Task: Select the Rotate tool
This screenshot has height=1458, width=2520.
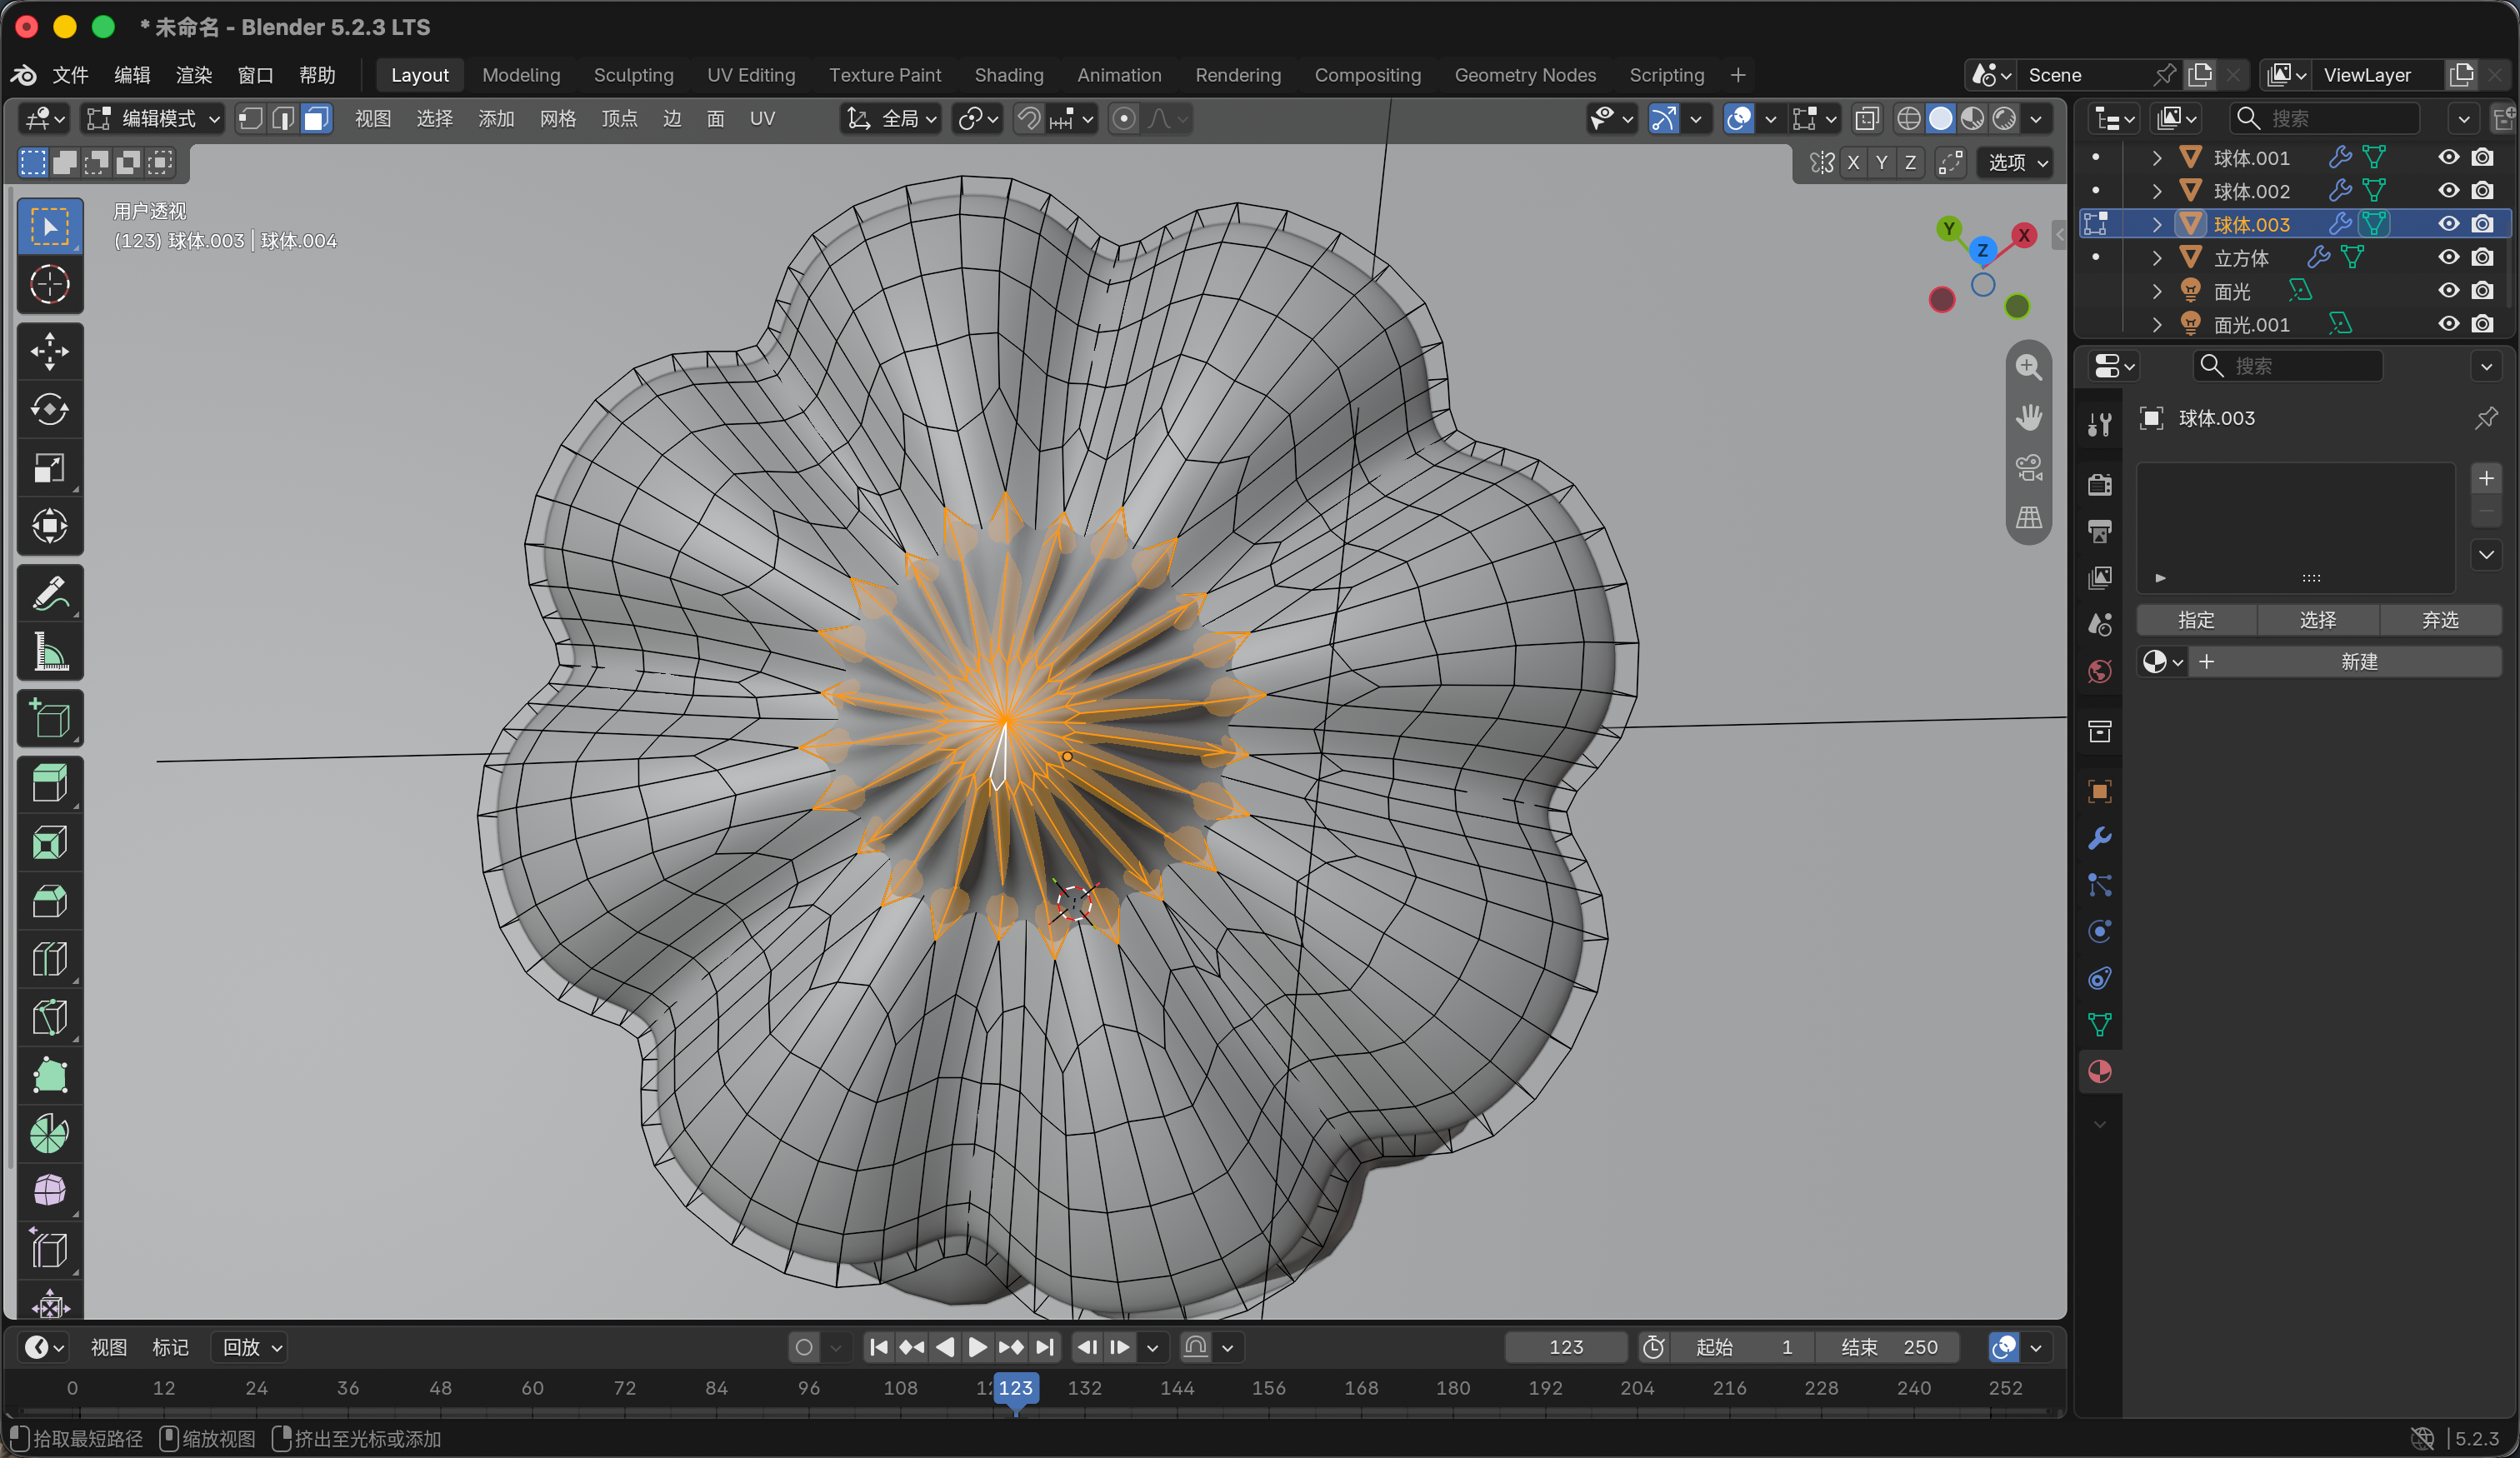Action: pyautogui.click(x=50, y=409)
